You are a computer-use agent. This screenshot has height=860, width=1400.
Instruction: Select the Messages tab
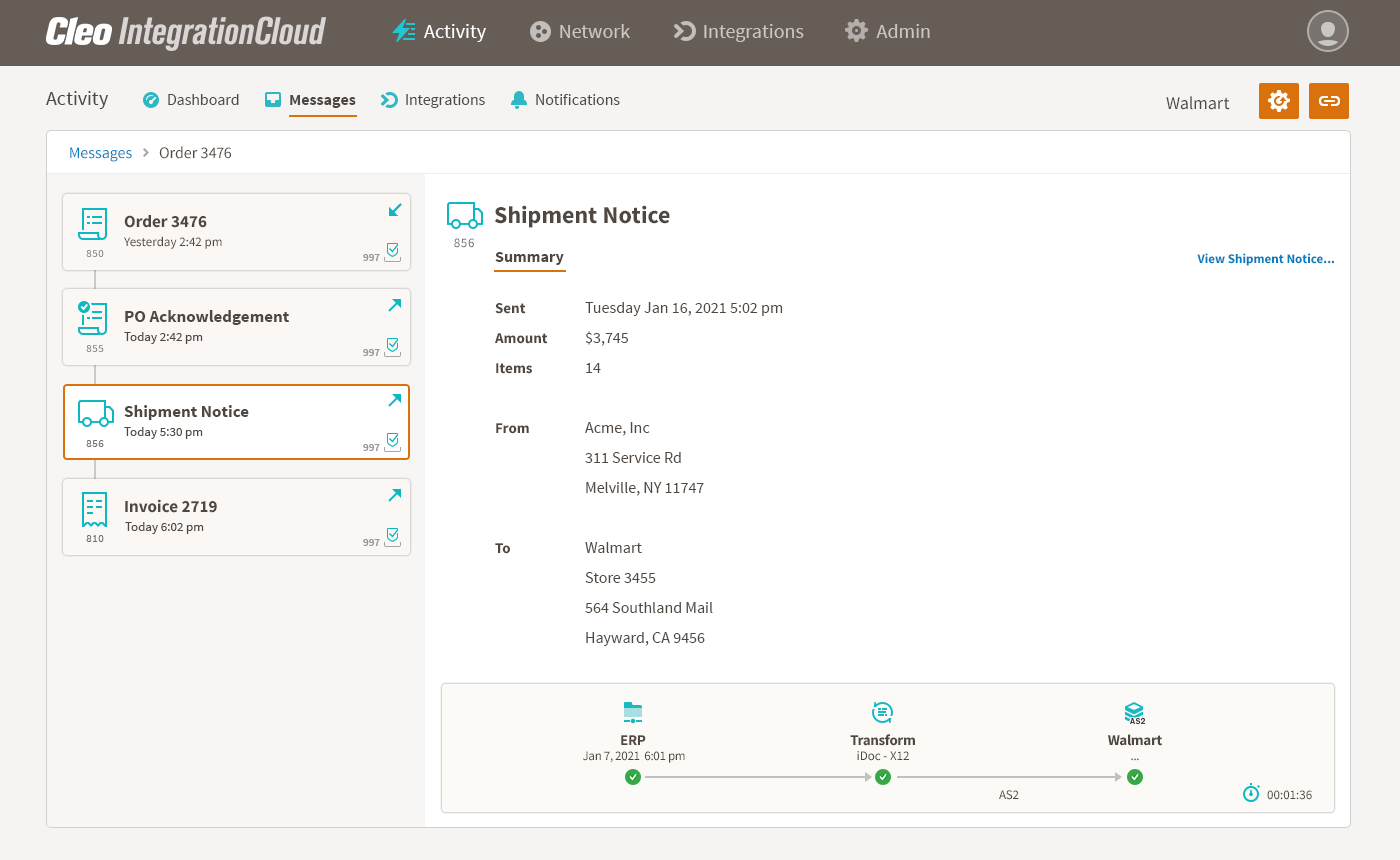310,100
